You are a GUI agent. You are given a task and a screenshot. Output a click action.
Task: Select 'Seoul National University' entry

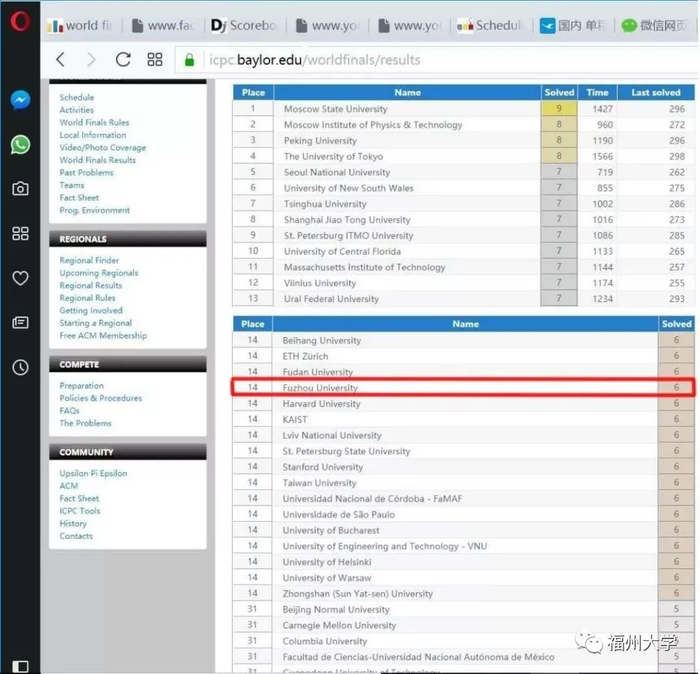coord(337,172)
